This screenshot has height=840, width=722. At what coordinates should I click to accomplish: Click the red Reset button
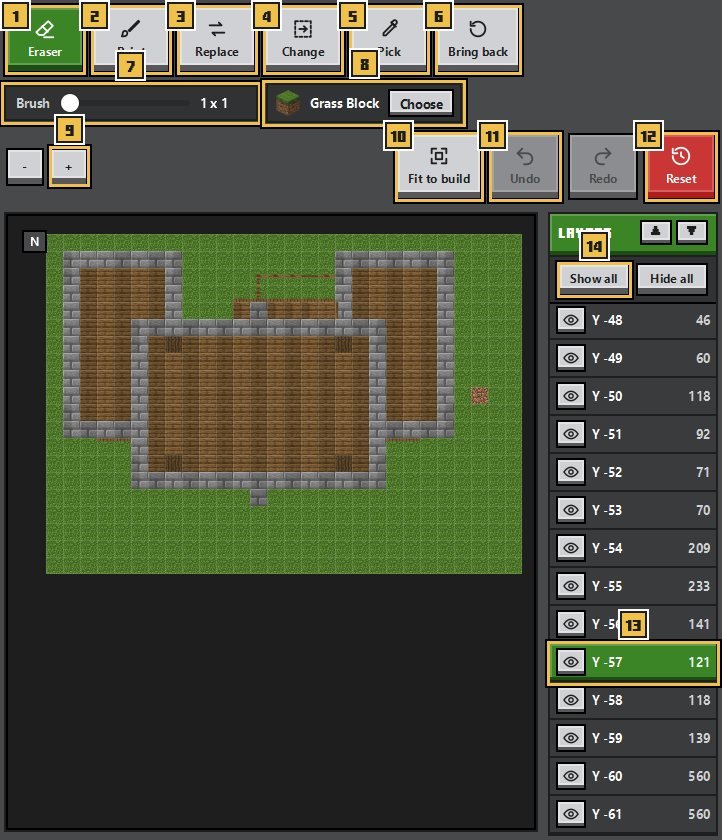681,167
